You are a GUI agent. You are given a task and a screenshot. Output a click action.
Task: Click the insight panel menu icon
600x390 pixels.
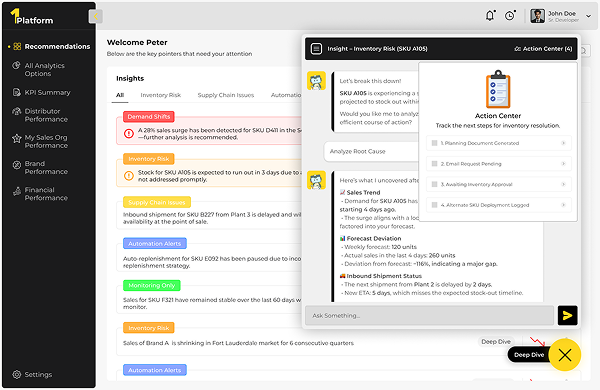pyautogui.click(x=316, y=49)
